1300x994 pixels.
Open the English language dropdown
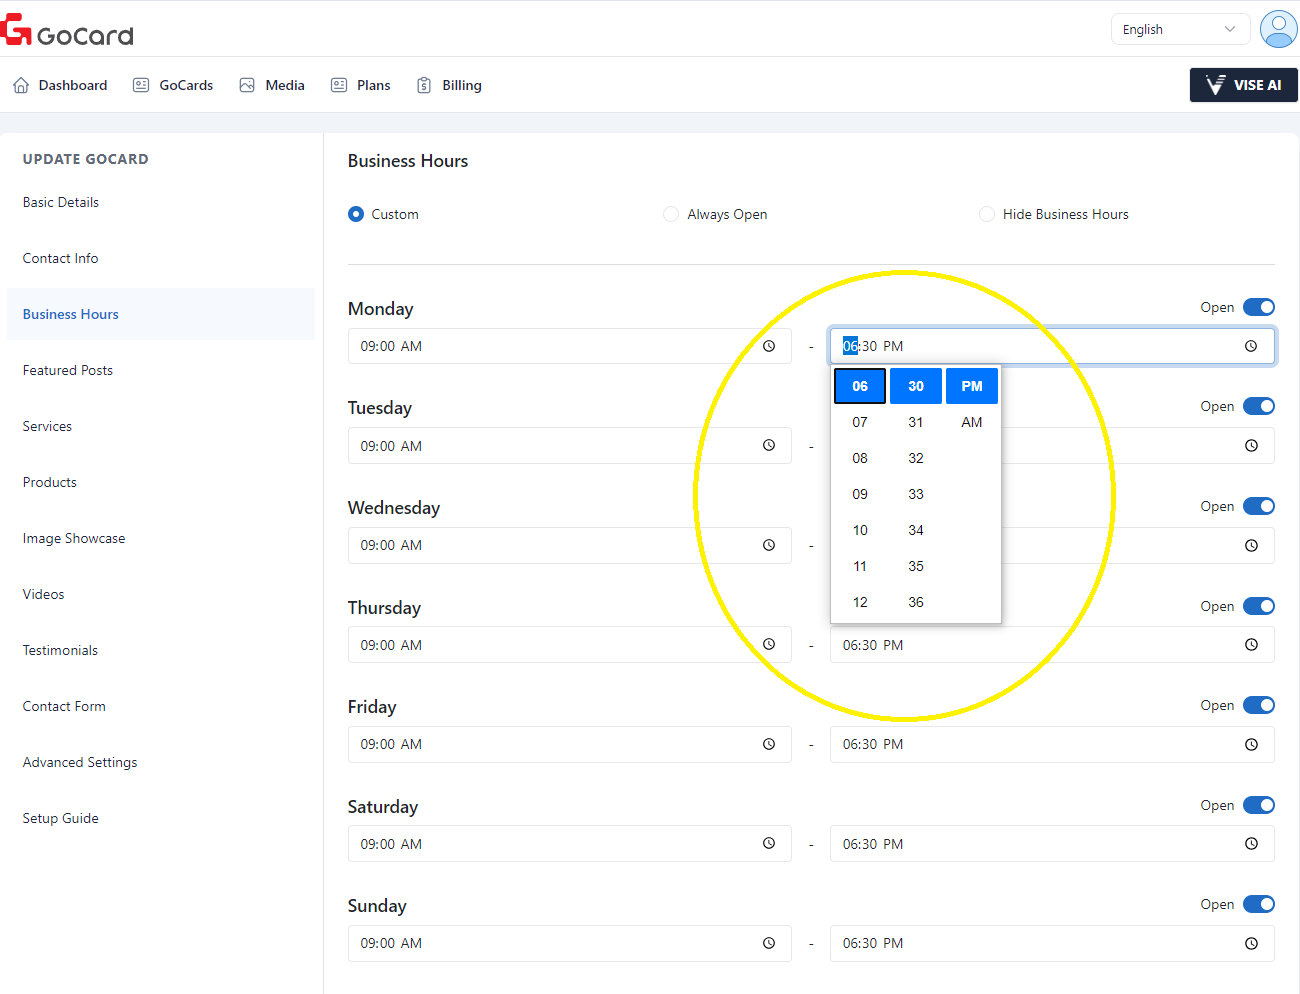pyautogui.click(x=1180, y=29)
